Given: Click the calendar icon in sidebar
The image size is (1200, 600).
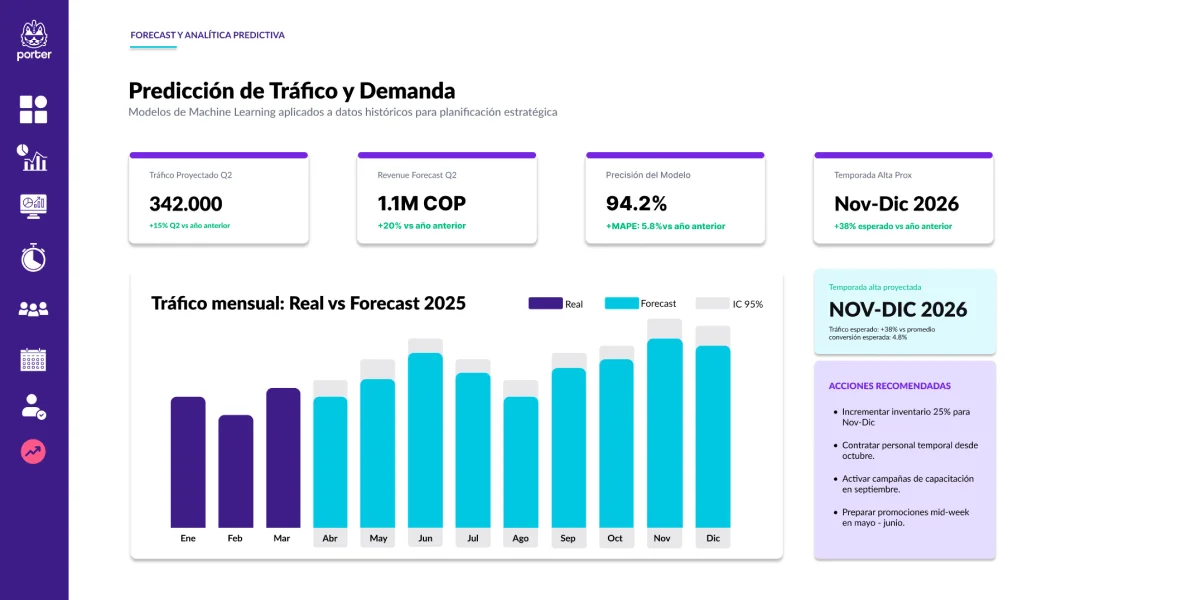Looking at the screenshot, I should [x=33, y=358].
